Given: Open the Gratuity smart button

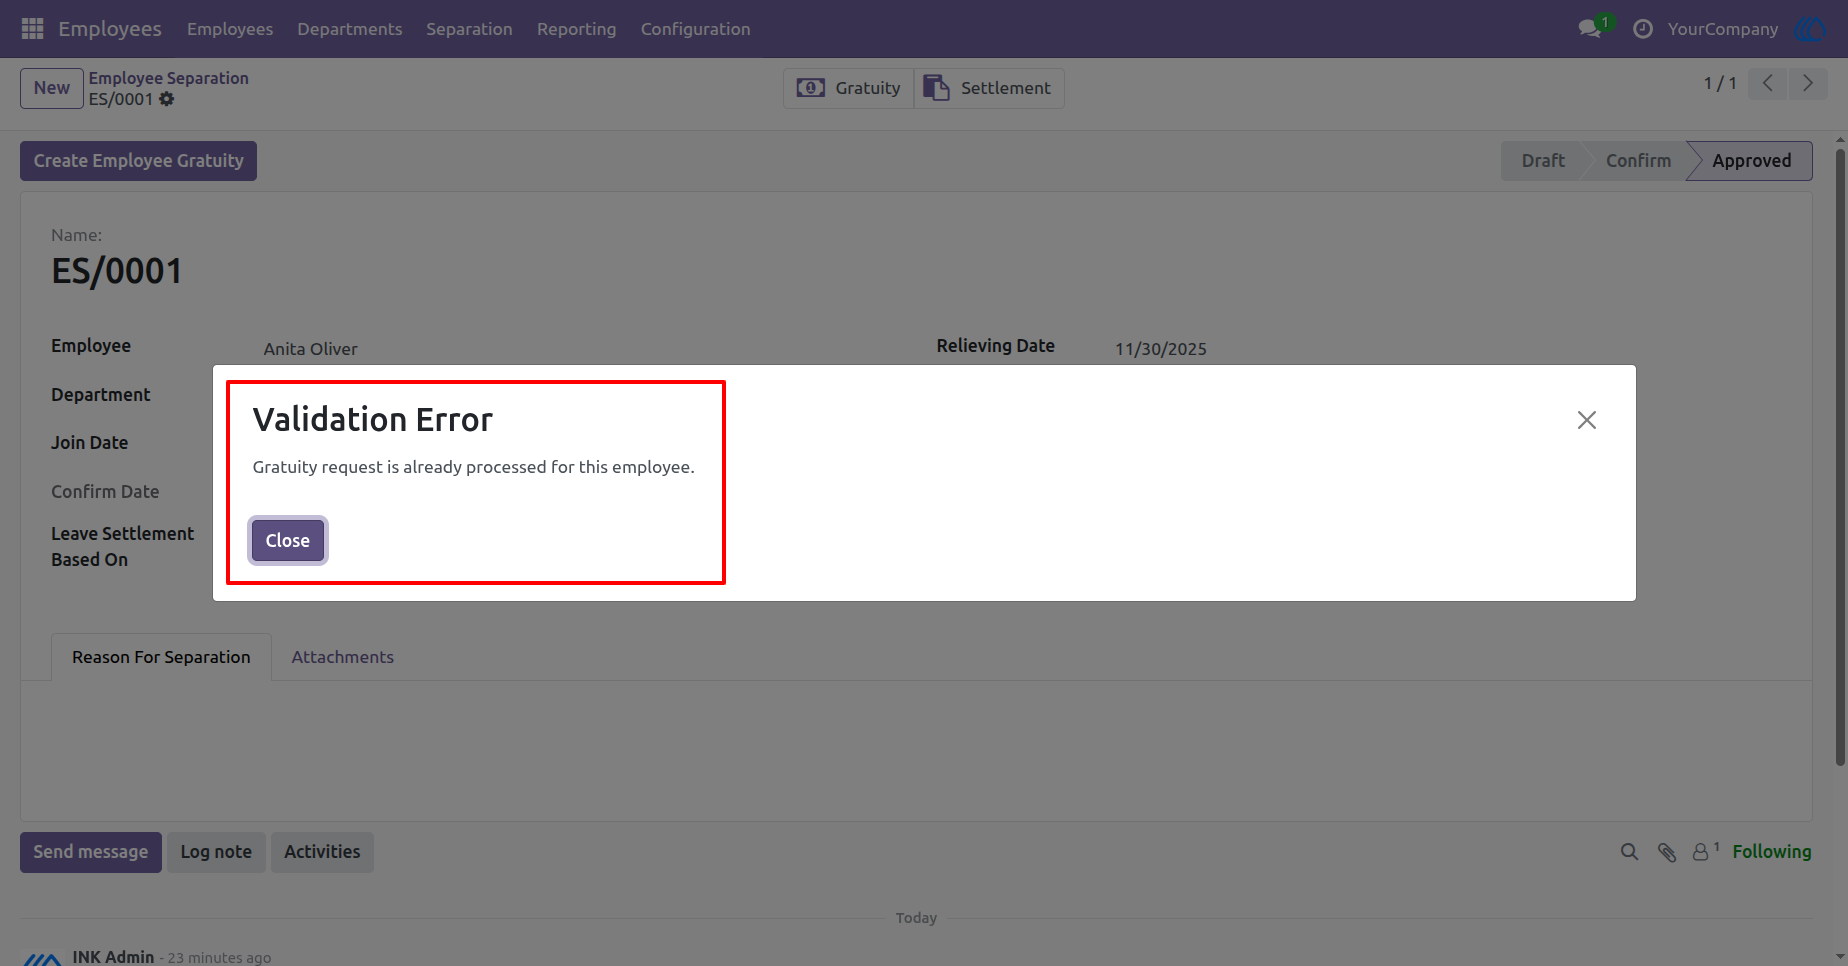Looking at the screenshot, I should point(849,88).
